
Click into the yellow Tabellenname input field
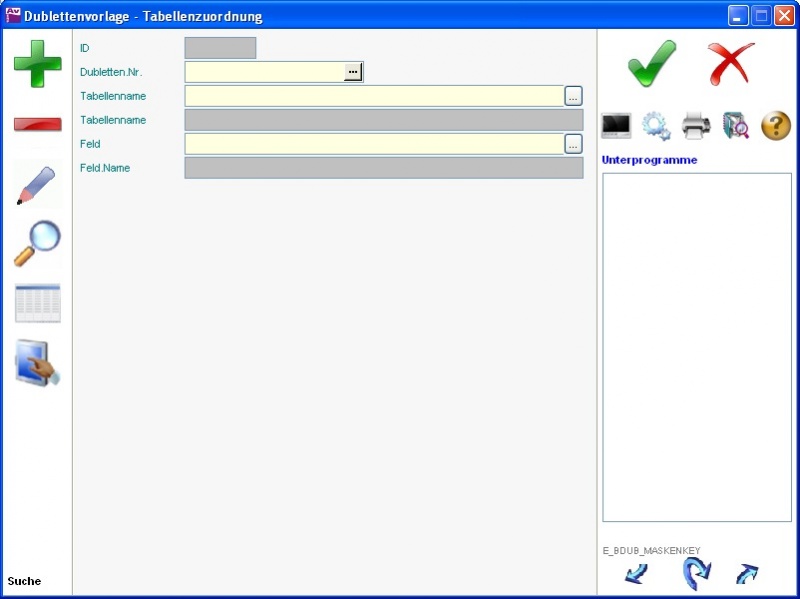374,96
